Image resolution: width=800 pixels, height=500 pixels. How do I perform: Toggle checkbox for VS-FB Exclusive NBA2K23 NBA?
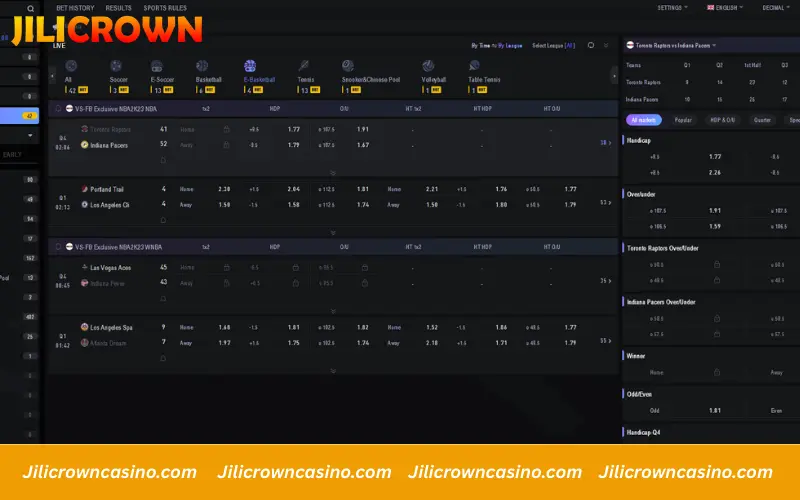57,108
